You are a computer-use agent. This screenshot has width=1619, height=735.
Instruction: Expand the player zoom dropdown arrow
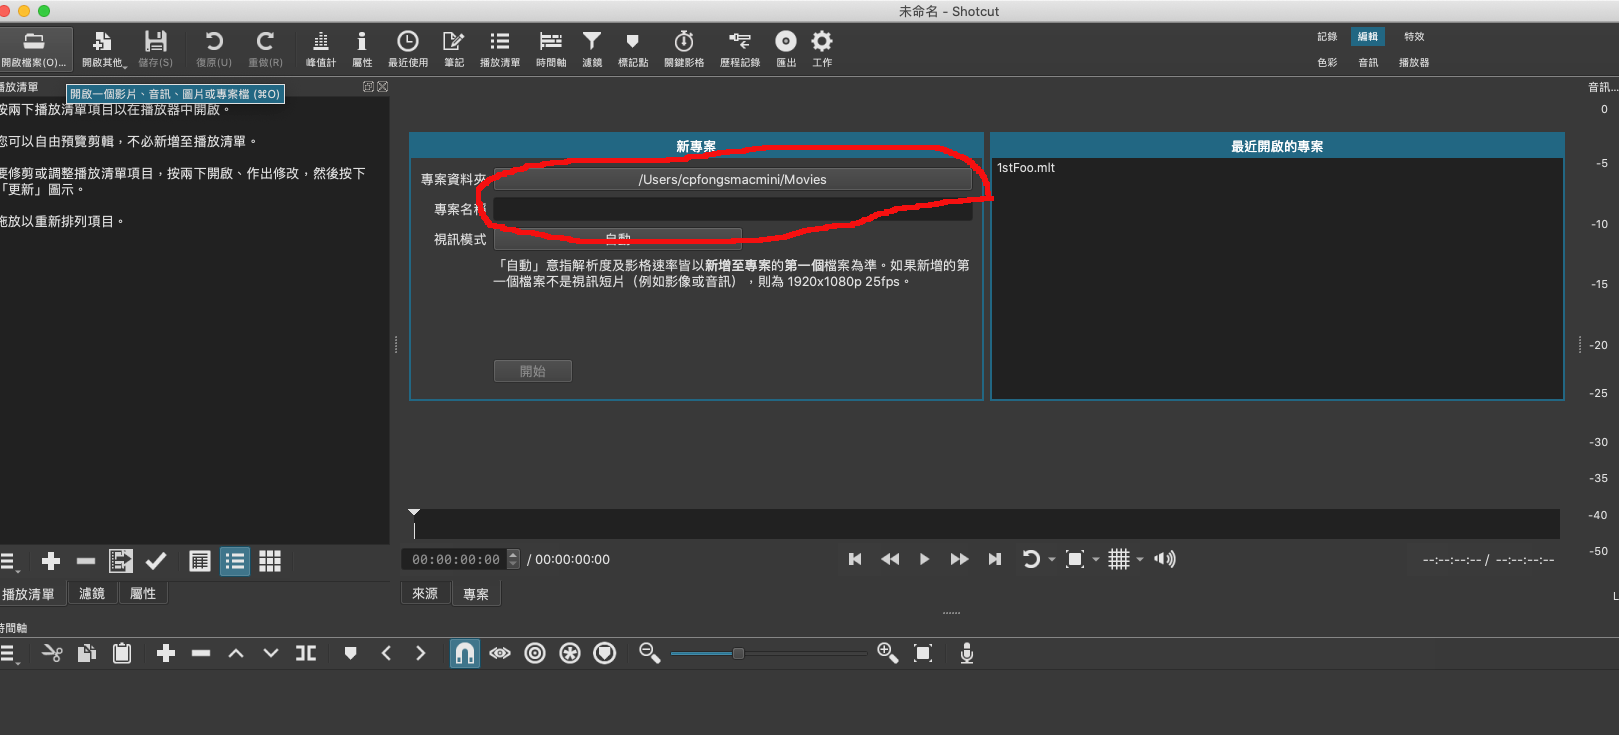[1096, 560]
